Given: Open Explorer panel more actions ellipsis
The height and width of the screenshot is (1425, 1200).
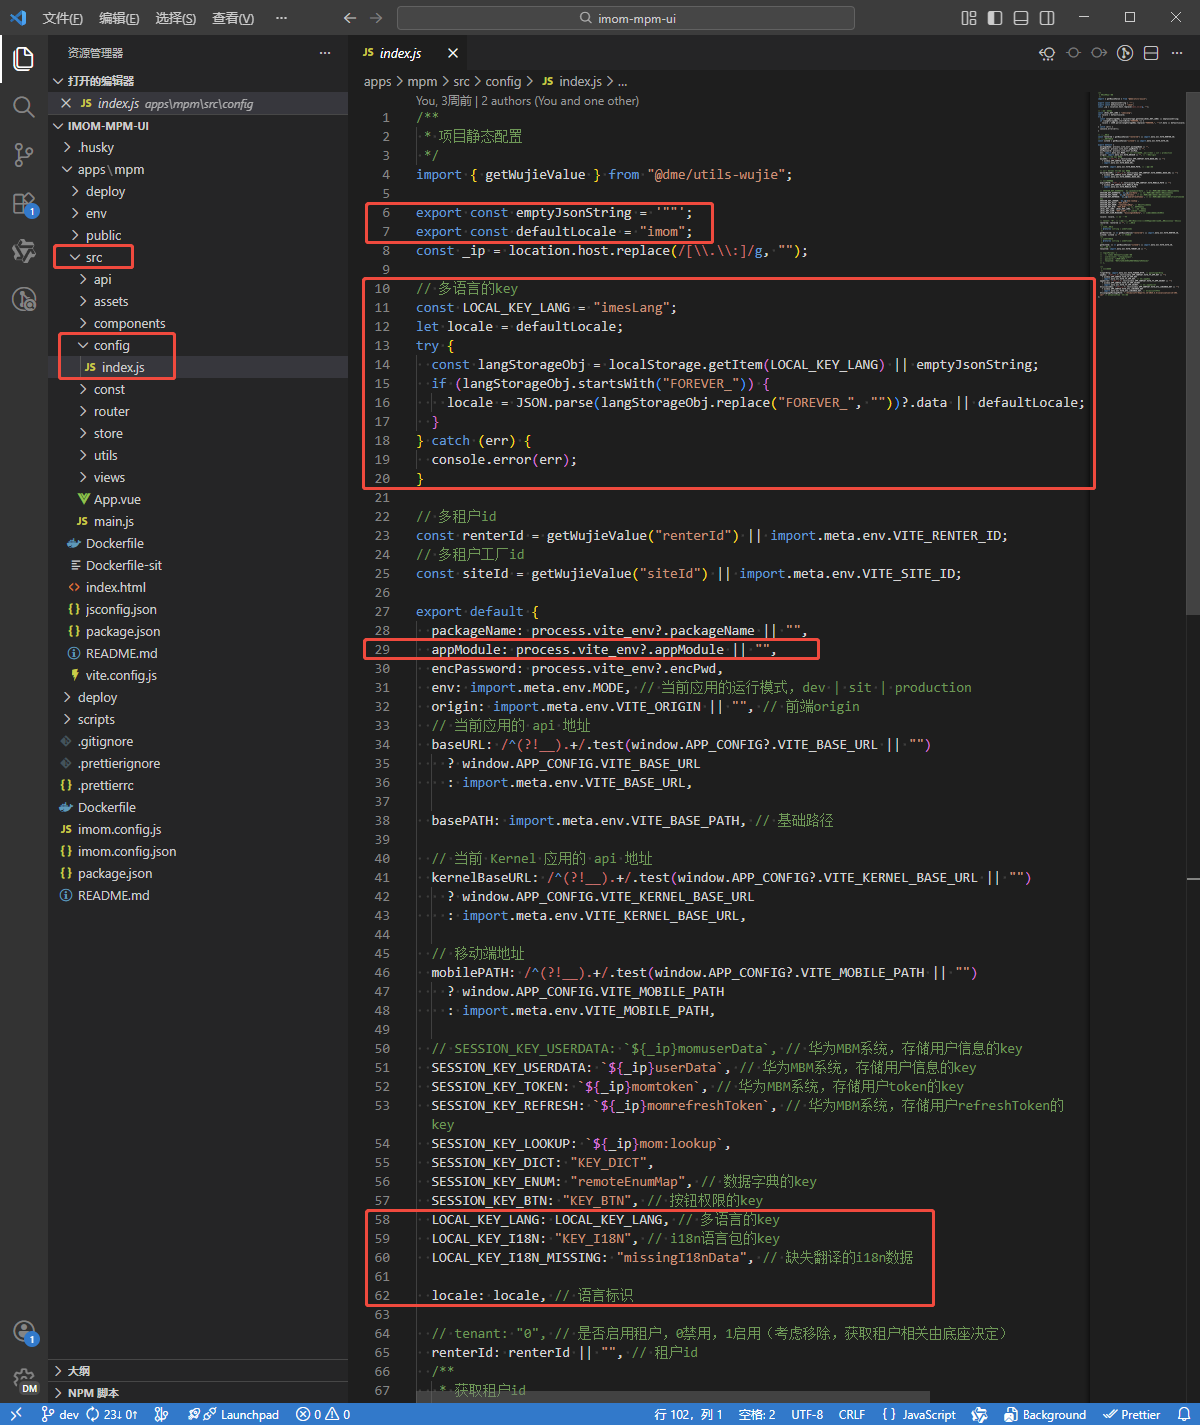Looking at the screenshot, I should (325, 53).
